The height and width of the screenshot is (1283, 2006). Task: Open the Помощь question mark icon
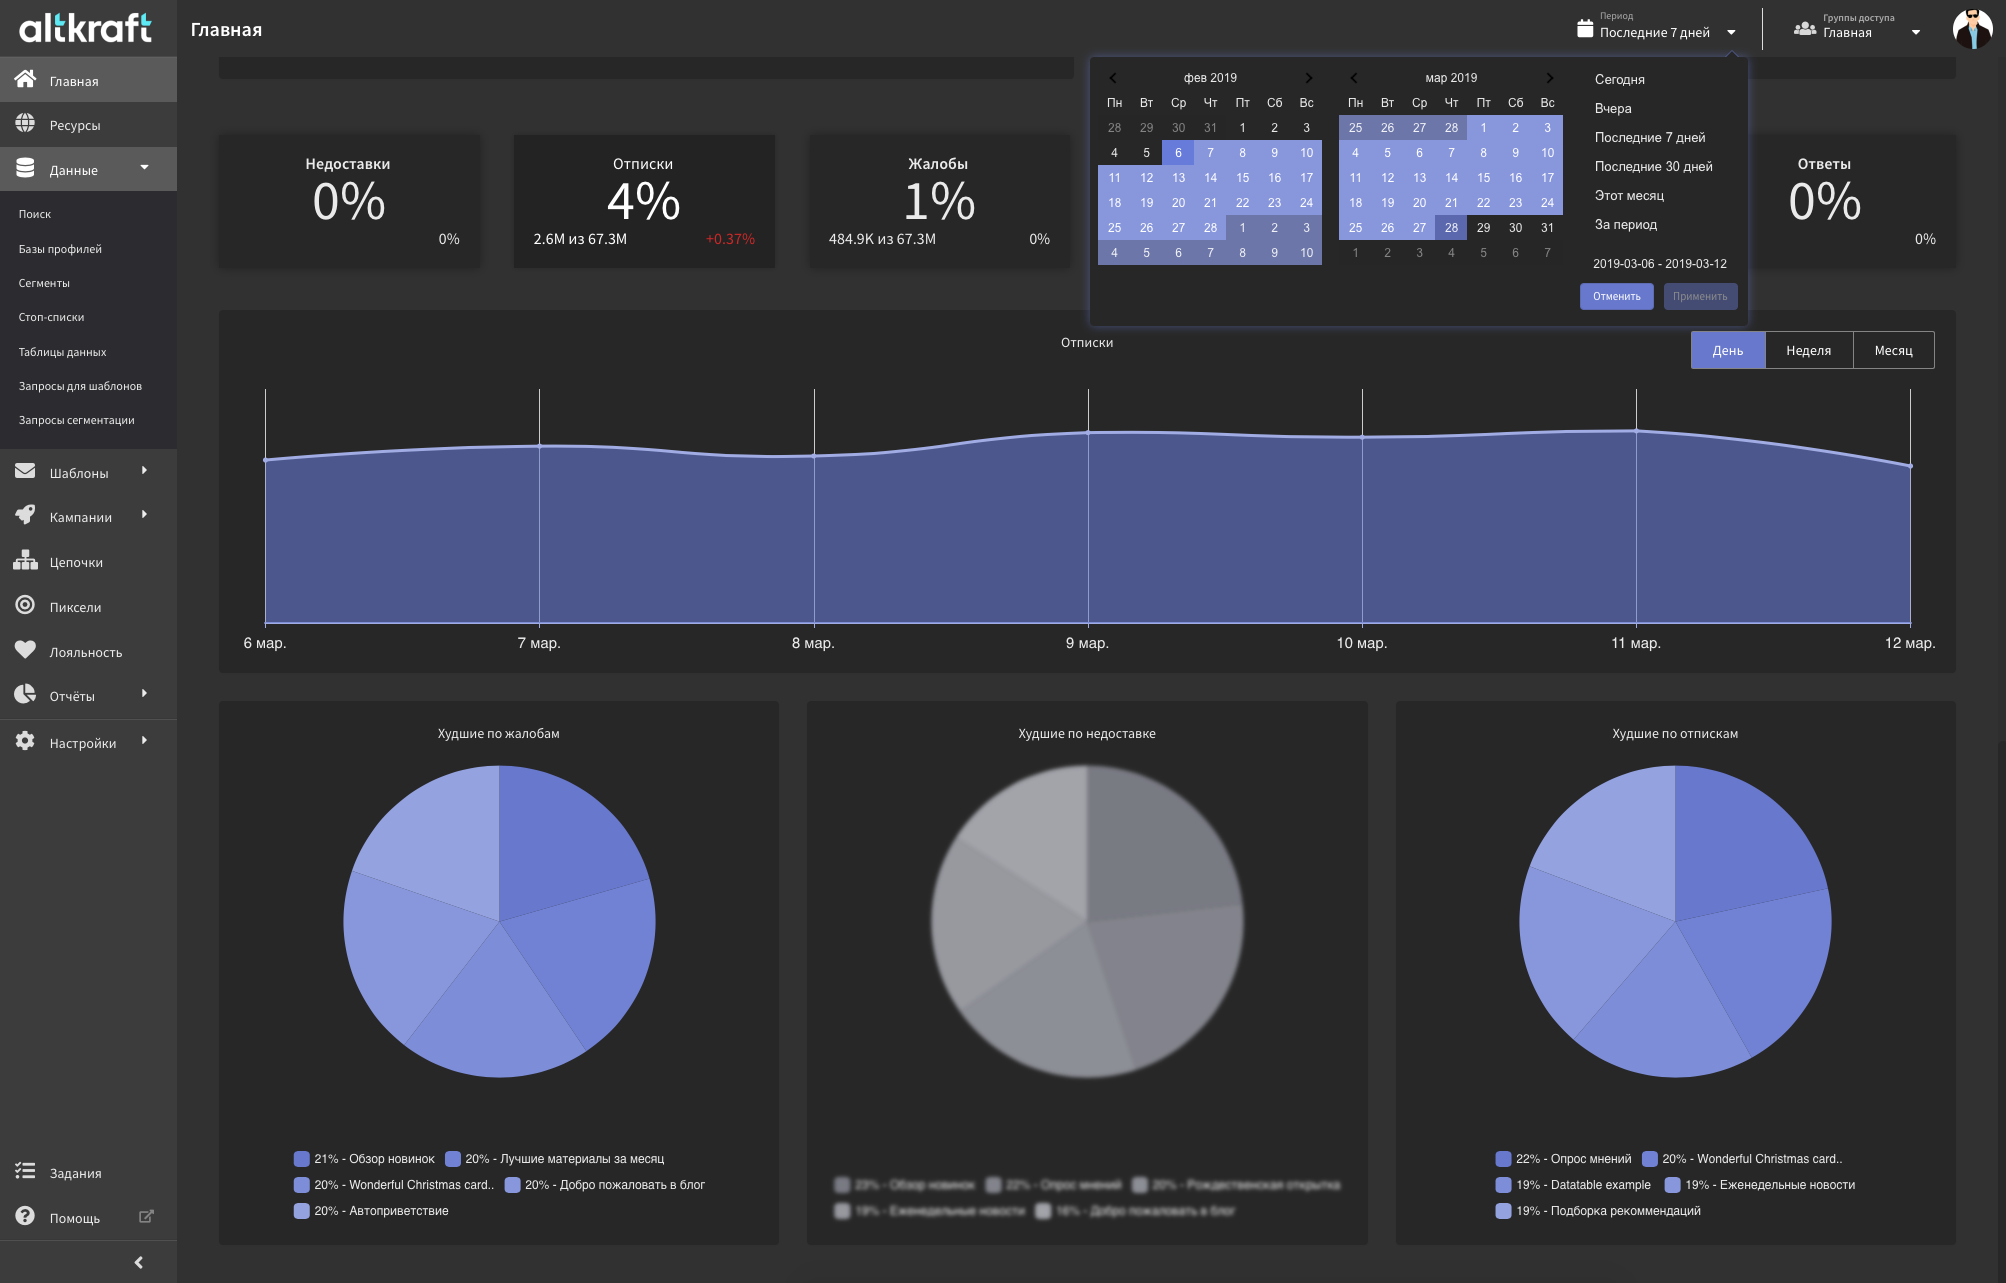coord(25,1216)
